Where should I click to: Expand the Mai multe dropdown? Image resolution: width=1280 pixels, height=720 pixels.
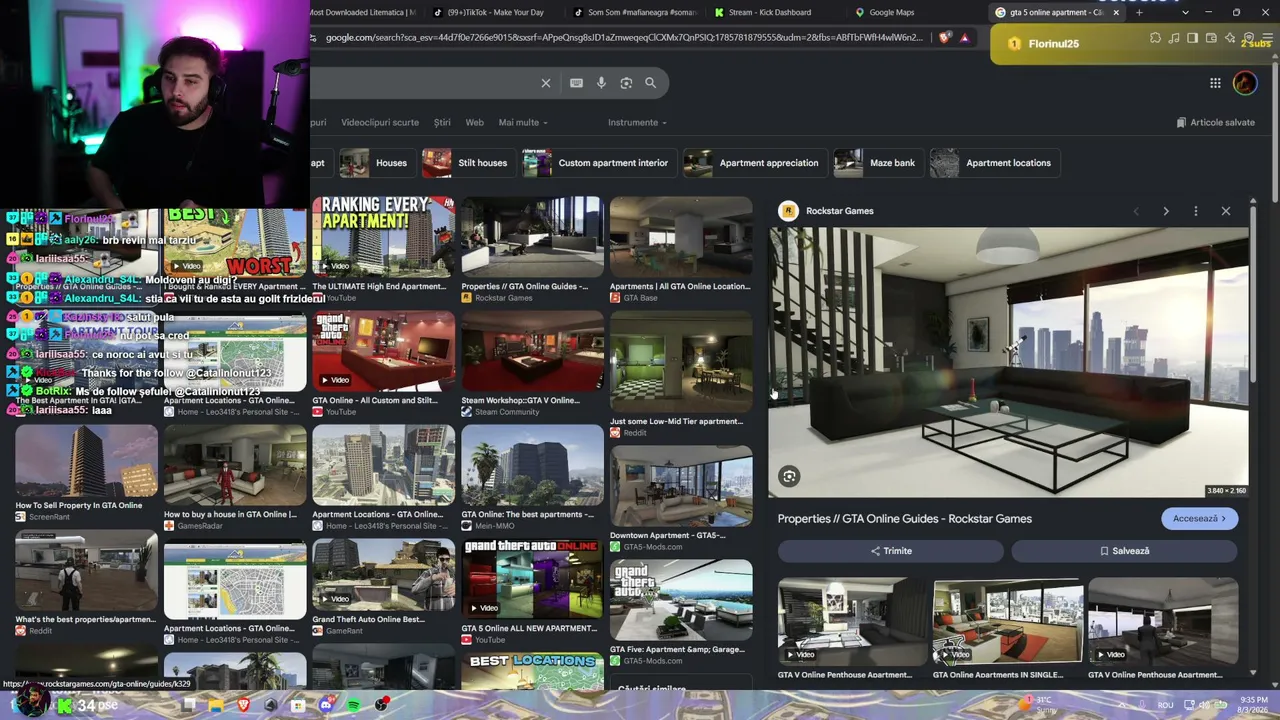(x=524, y=122)
